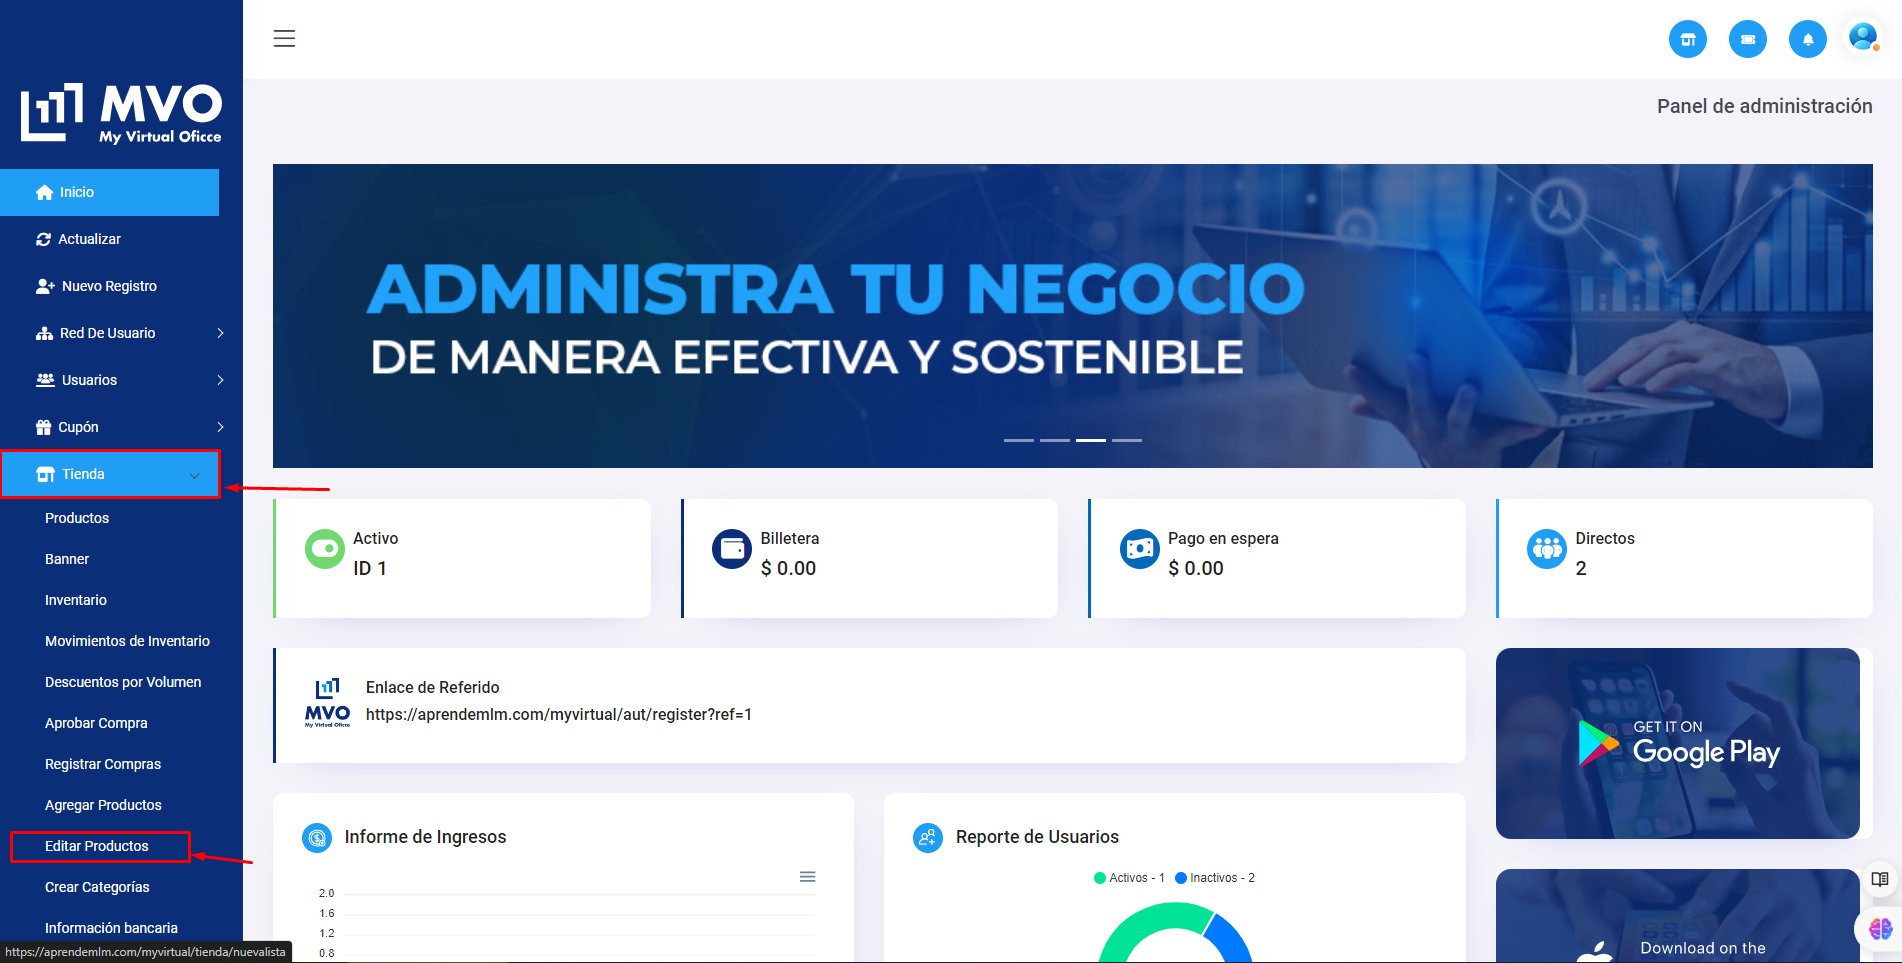This screenshot has width=1902, height=963.
Task: Click the hamburger menu icon
Action: pos(284,39)
